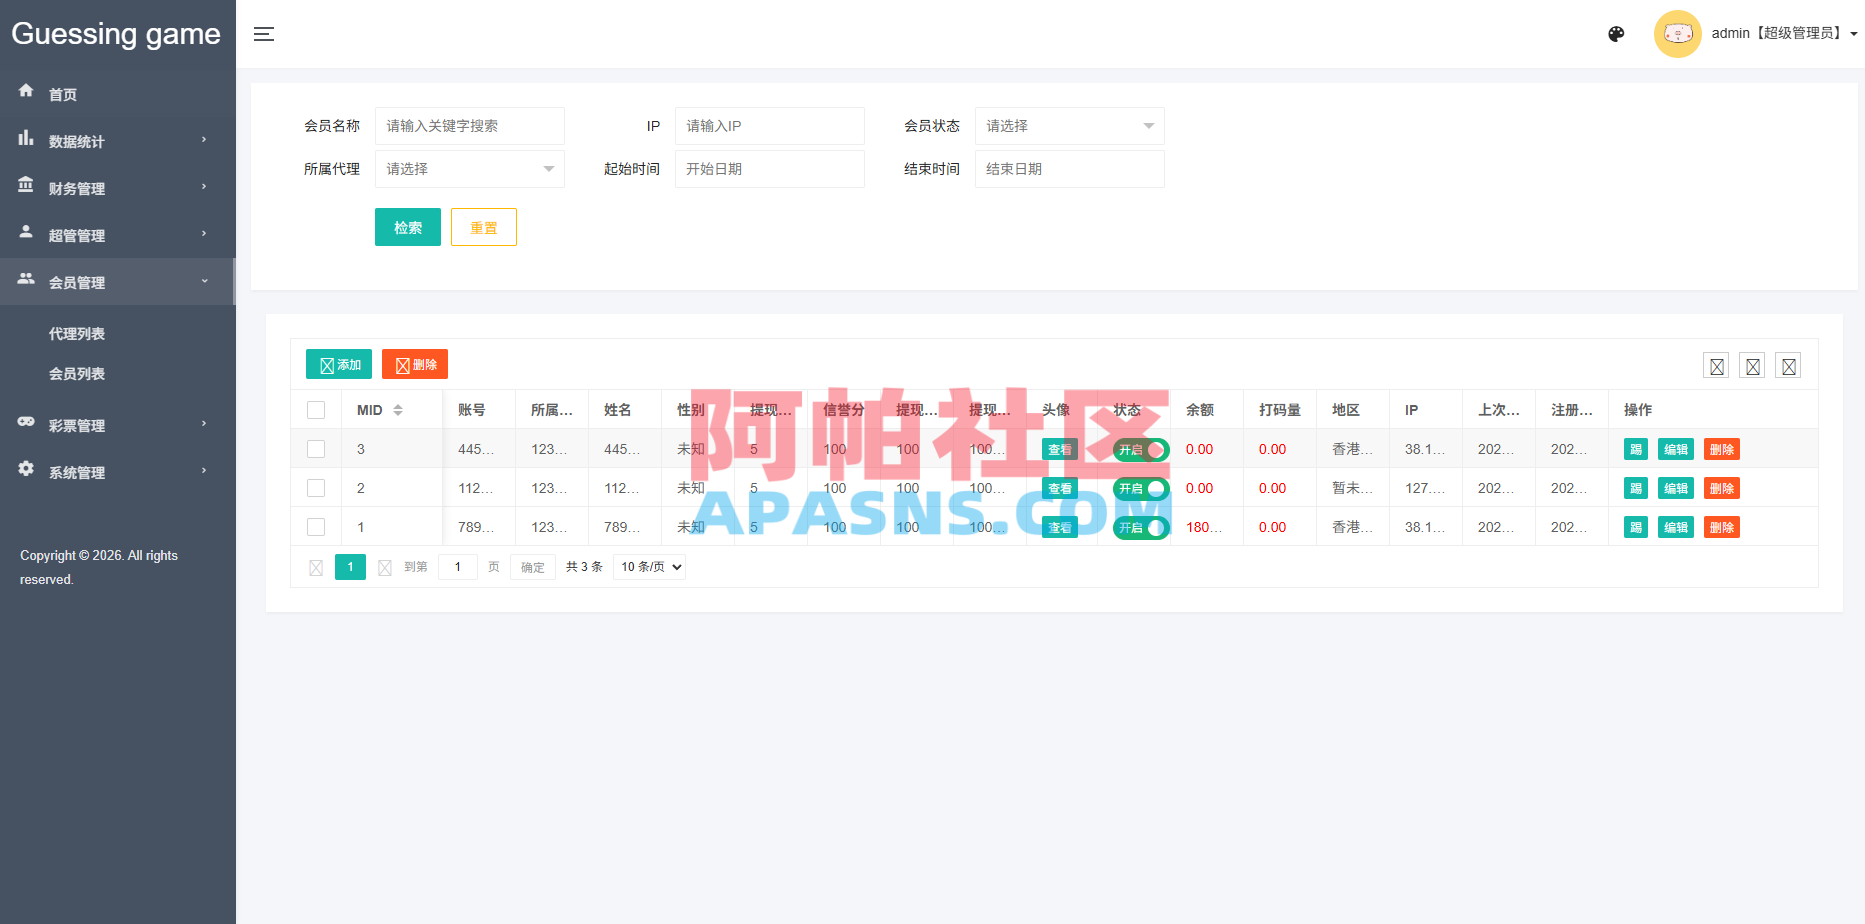Expand the 超管管理 sidebar menu

pos(117,235)
